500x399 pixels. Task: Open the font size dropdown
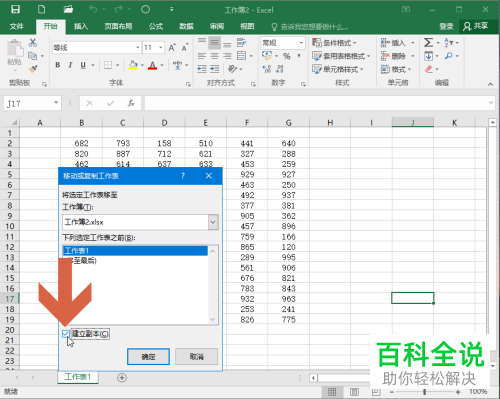tap(161, 48)
